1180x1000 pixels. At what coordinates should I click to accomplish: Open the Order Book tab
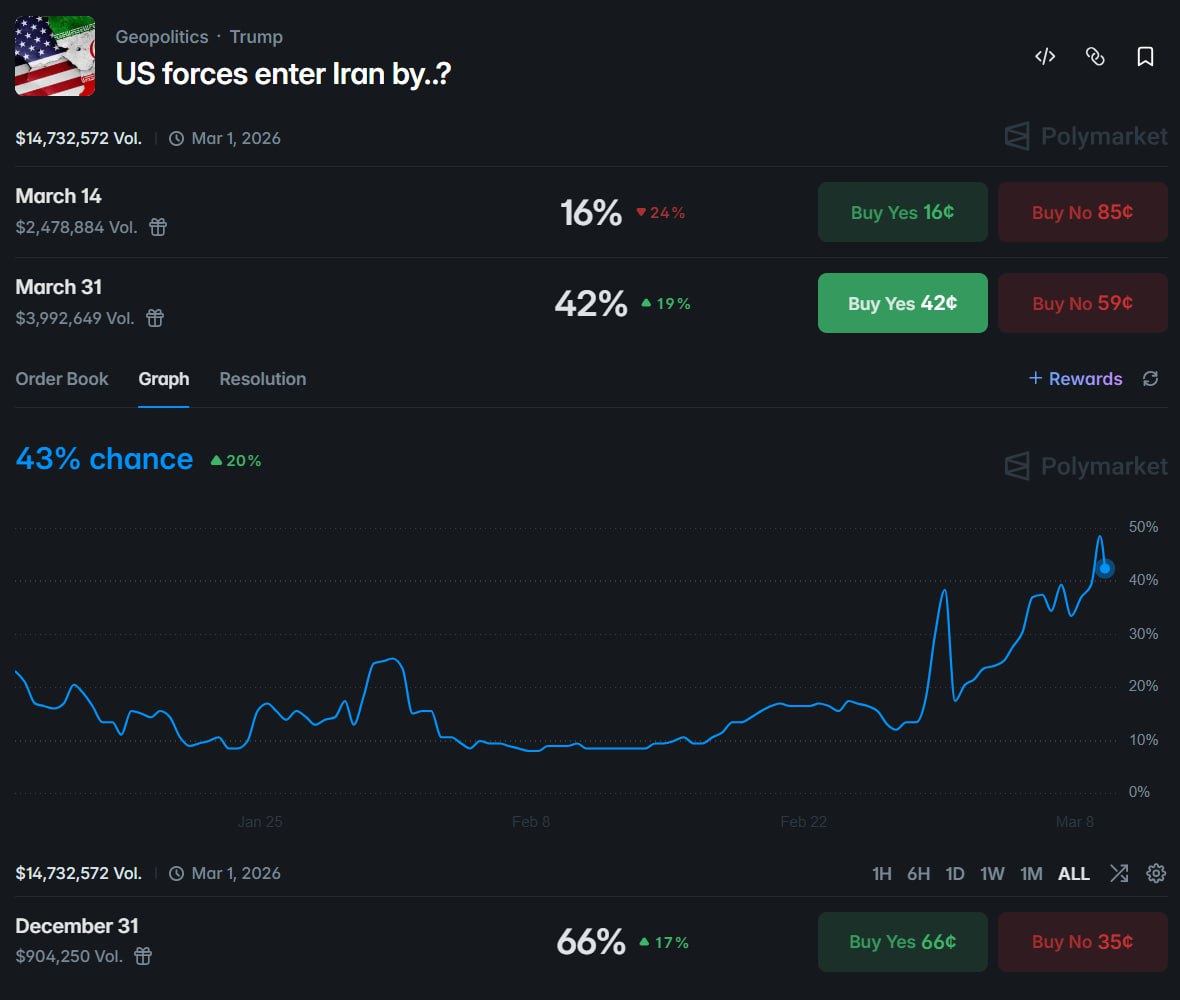coord(62,379)
